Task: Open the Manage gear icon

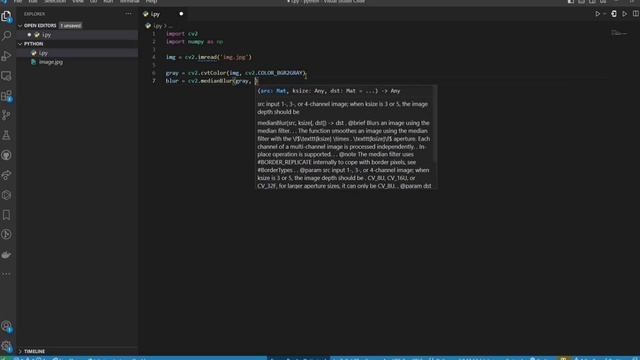Action: click(7, 347)
